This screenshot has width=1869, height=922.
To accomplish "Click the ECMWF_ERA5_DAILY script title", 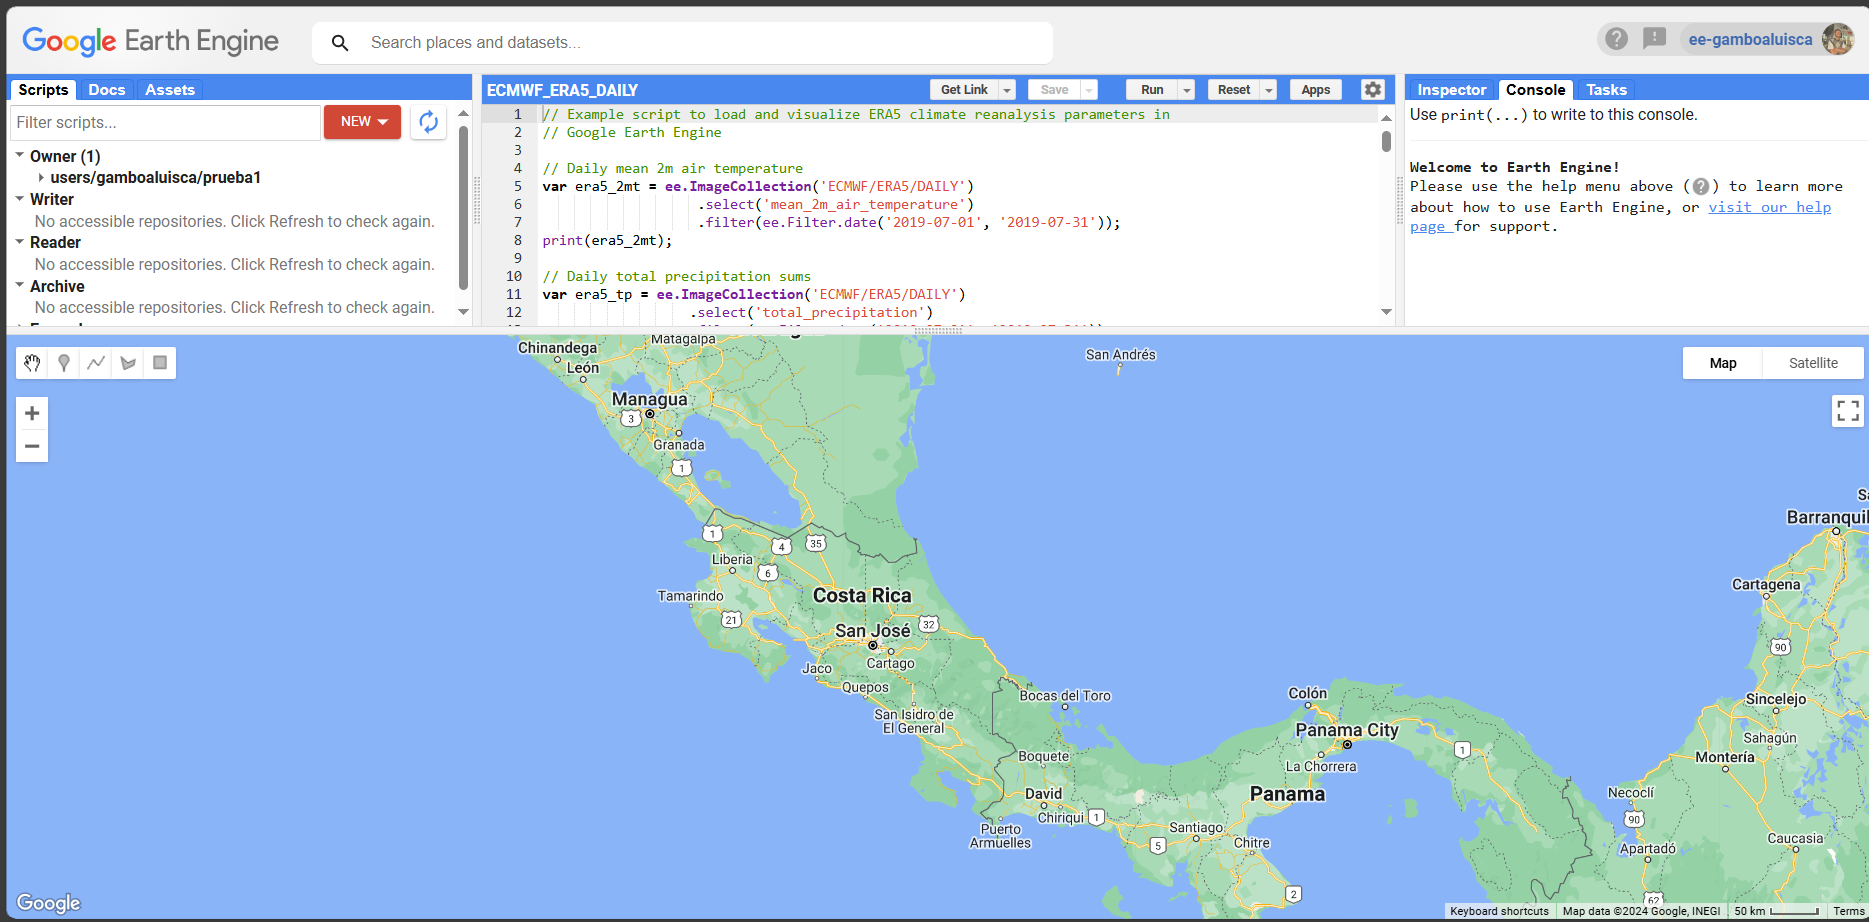I will (562, 90).
